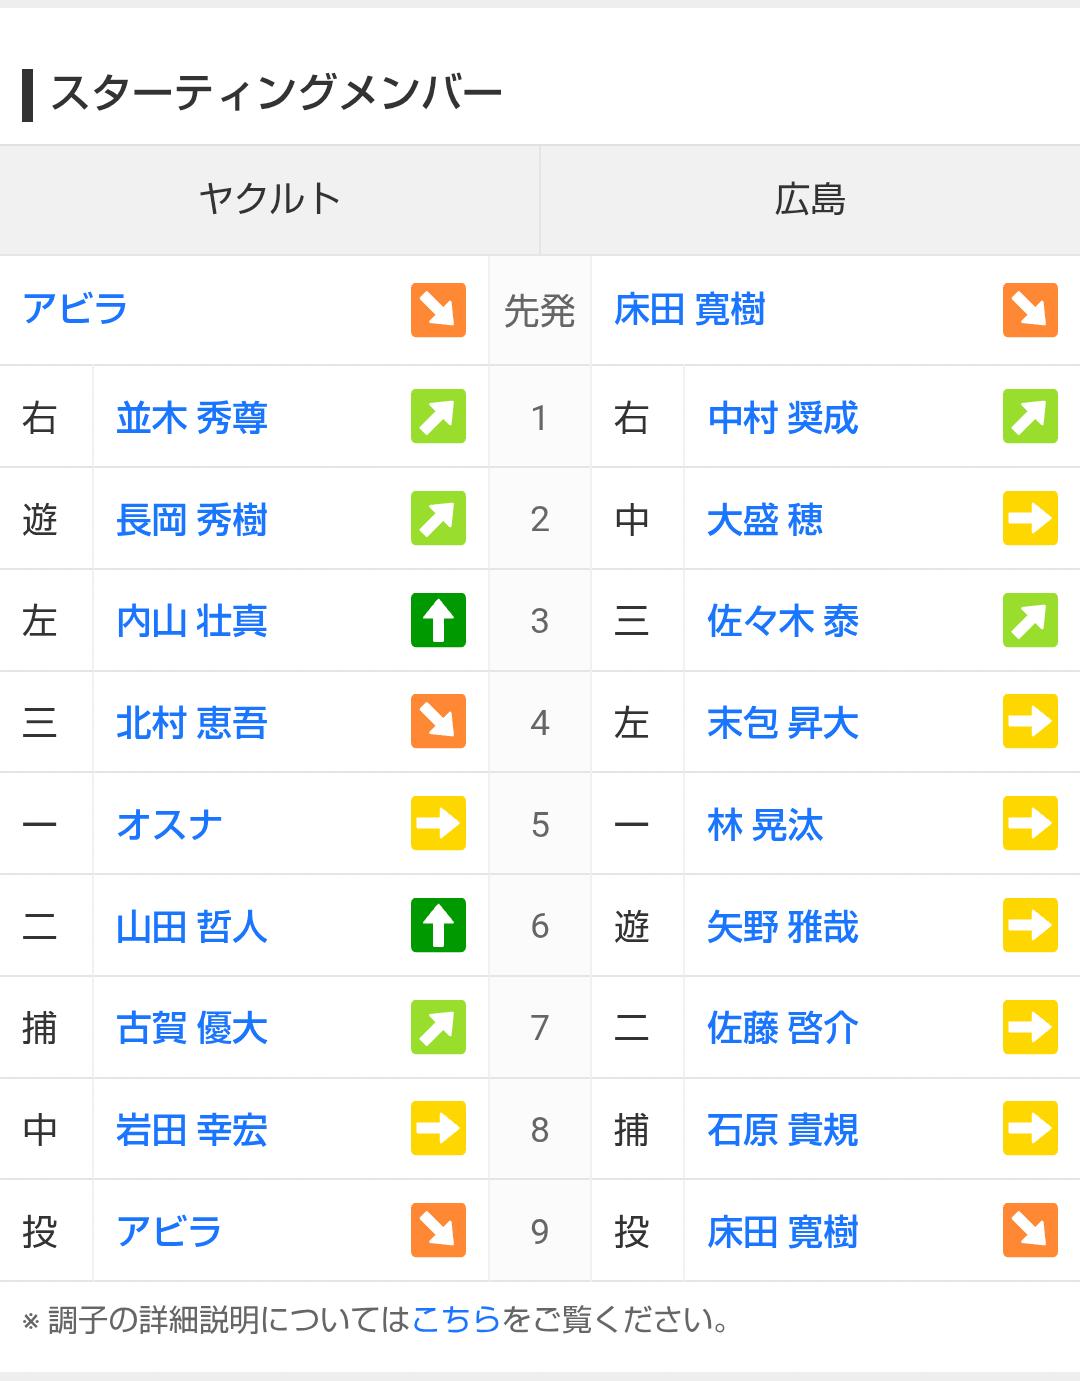1080x1381 pixels.
Task: Click the yellow arrow icon beside 大盛 穂
Action: pyautogui.click(x=1030, y=519)
